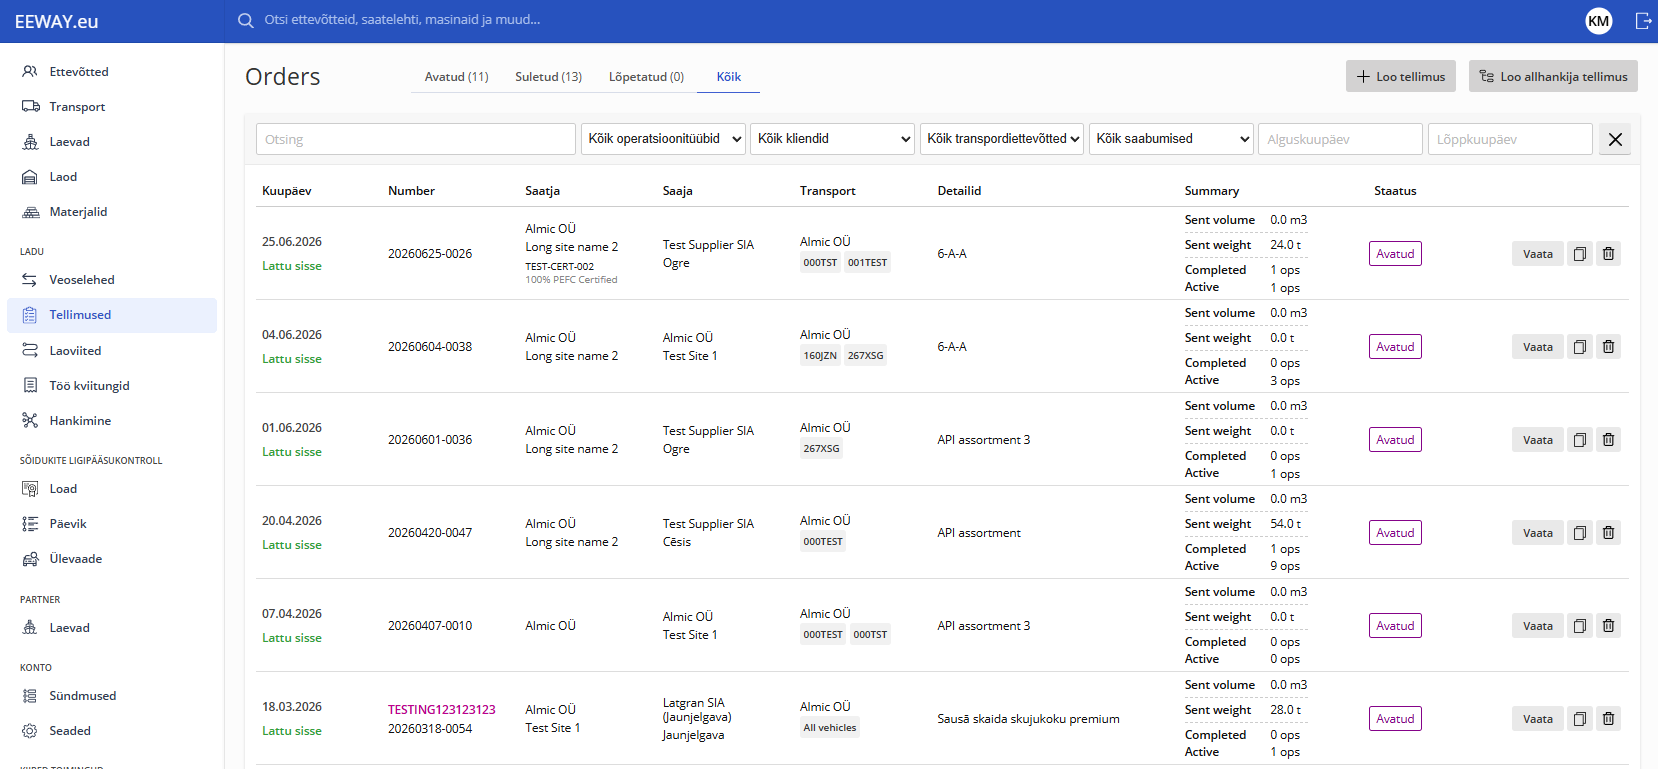Screen dimensions: 1658x769
Task: Click the 000TST vehicle tag in the 20260625-0026 row
Action: [820, 263]
